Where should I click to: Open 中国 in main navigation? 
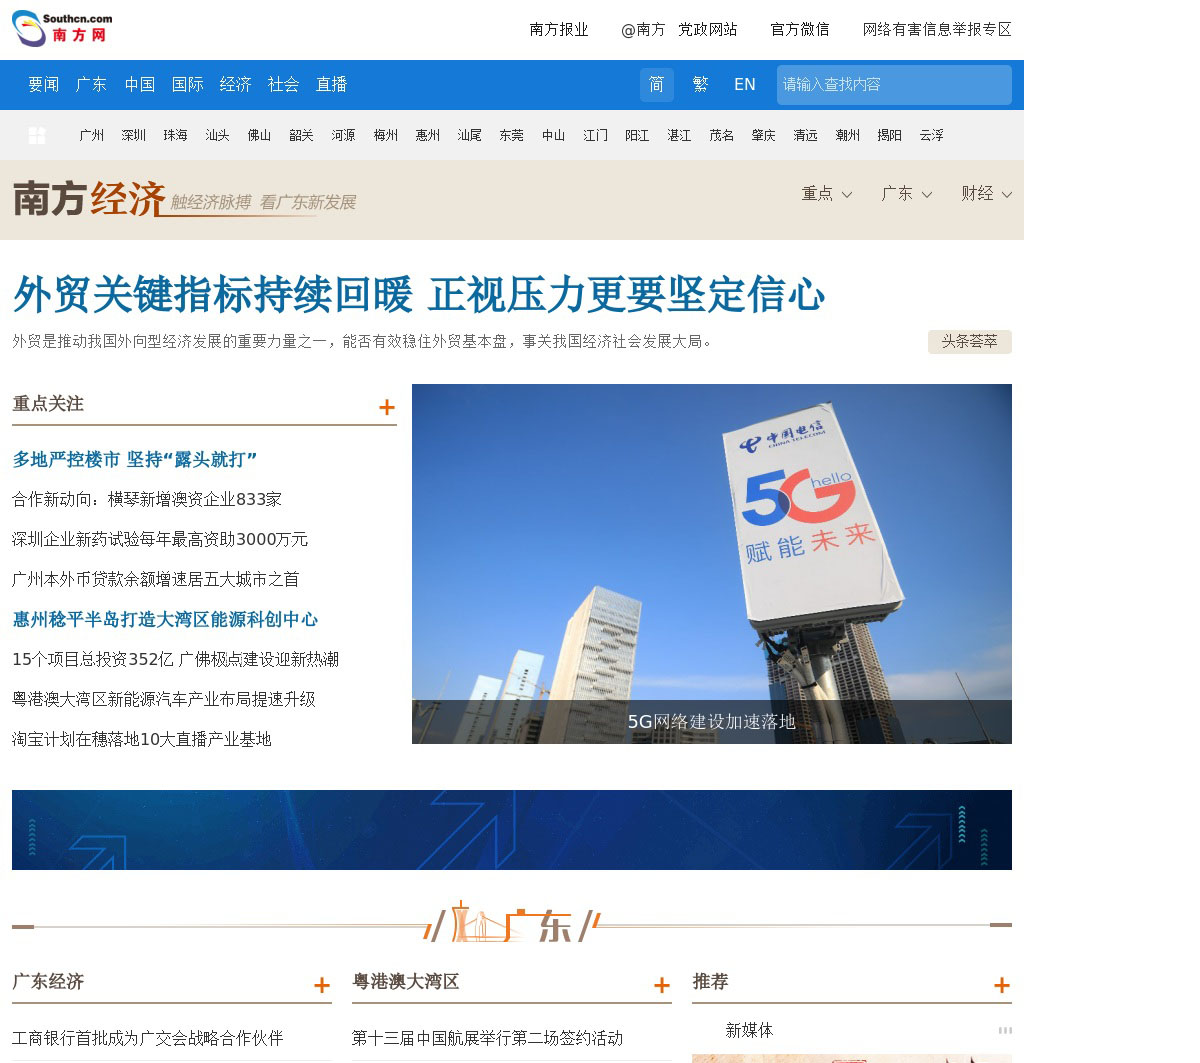140,85
